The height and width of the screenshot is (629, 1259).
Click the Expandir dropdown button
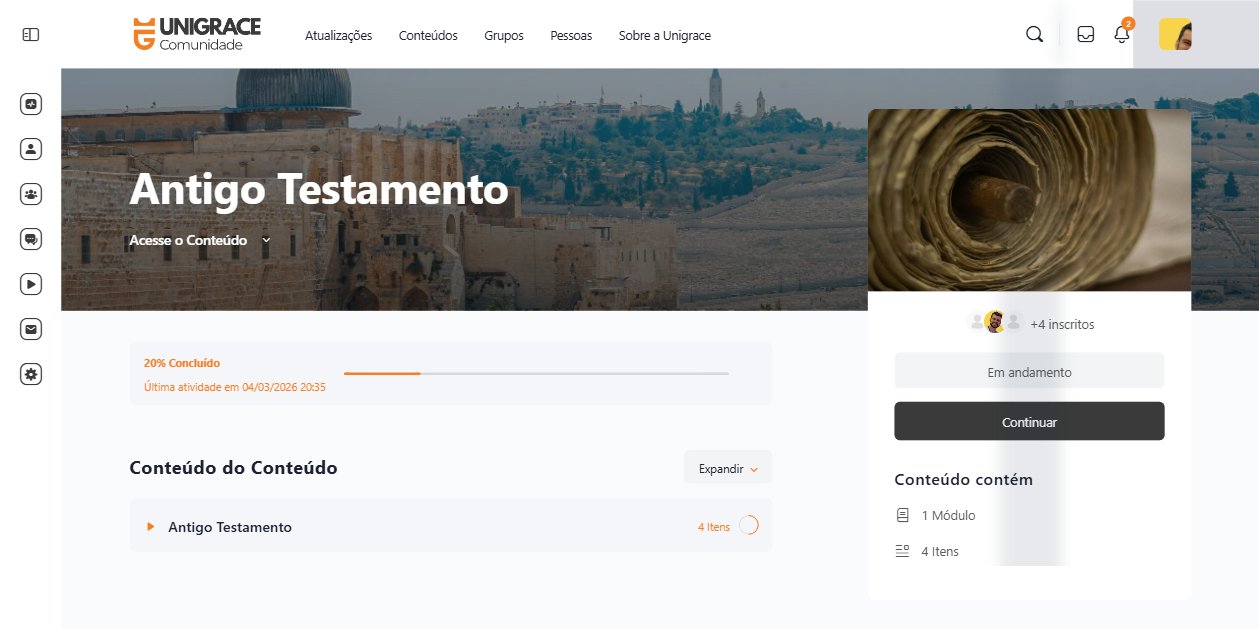(x=727, y=468)
